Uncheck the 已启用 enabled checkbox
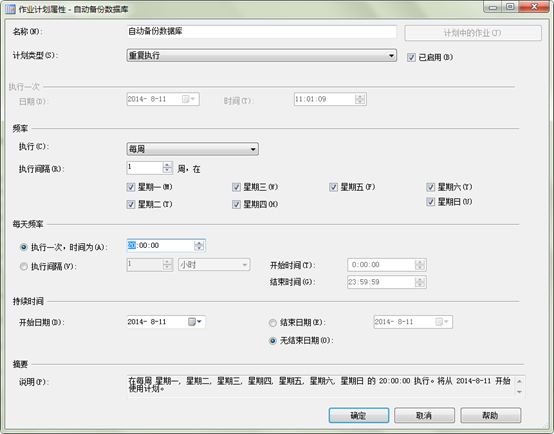 (x=411, y=57)
